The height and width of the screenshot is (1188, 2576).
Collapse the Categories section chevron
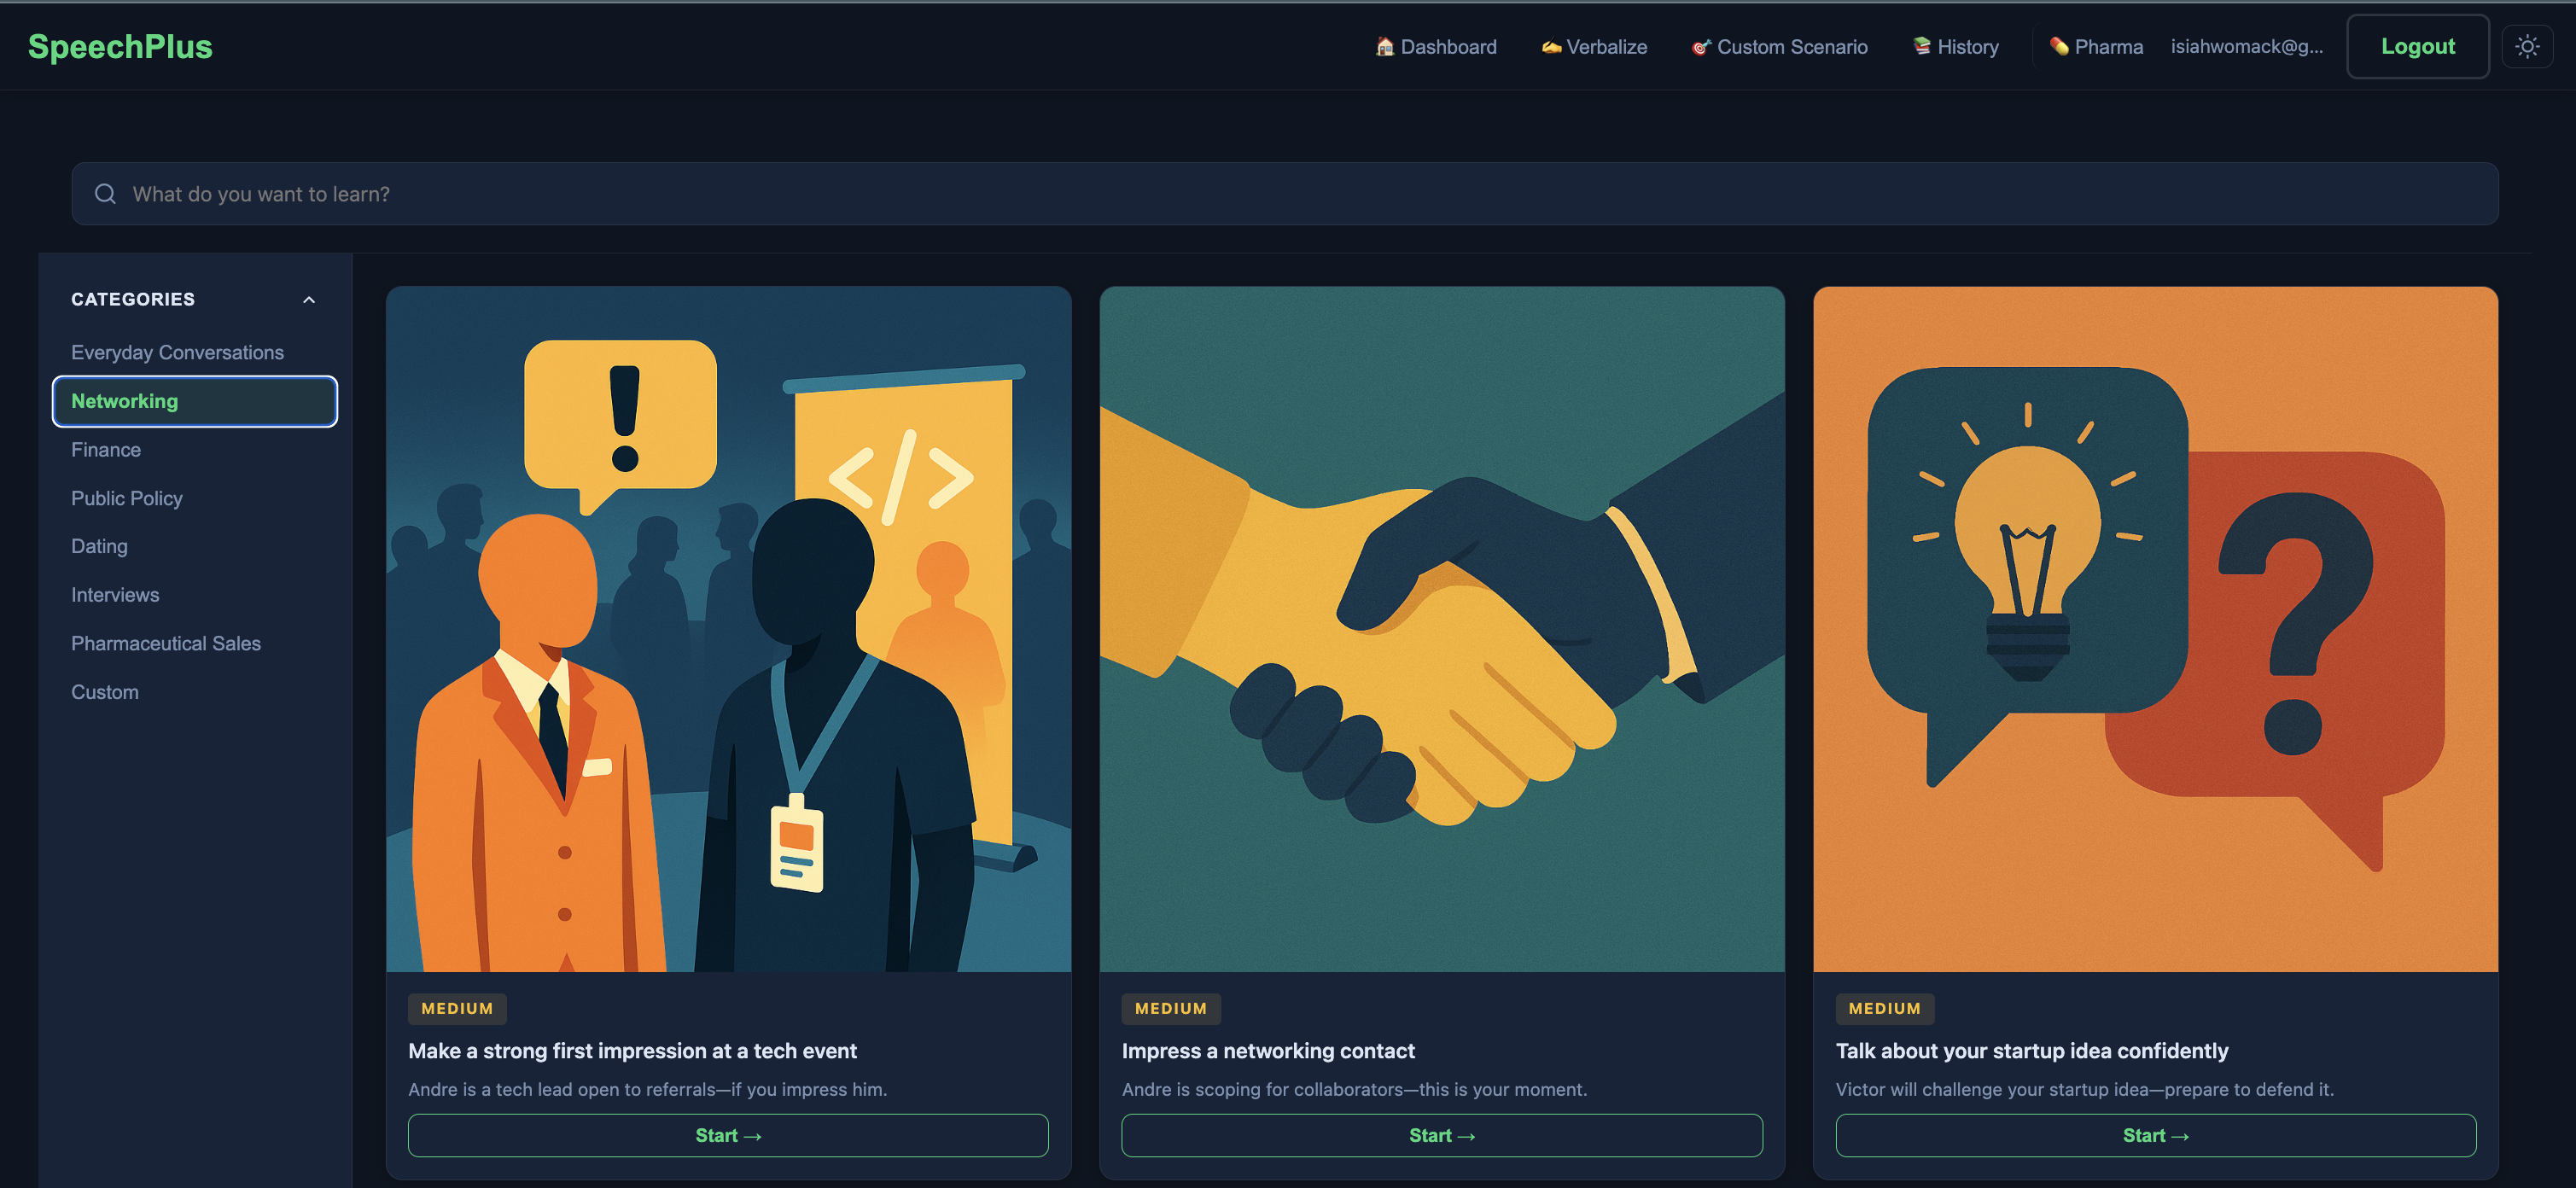pyautogui.click(x=309, y=300)
